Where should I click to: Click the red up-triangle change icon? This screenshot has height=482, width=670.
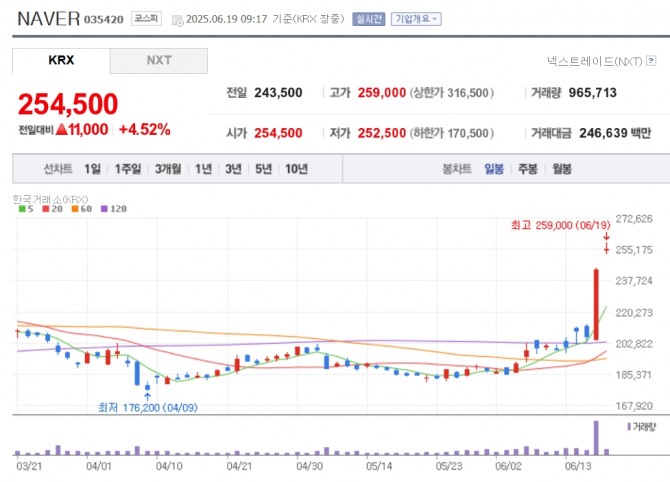62,129
